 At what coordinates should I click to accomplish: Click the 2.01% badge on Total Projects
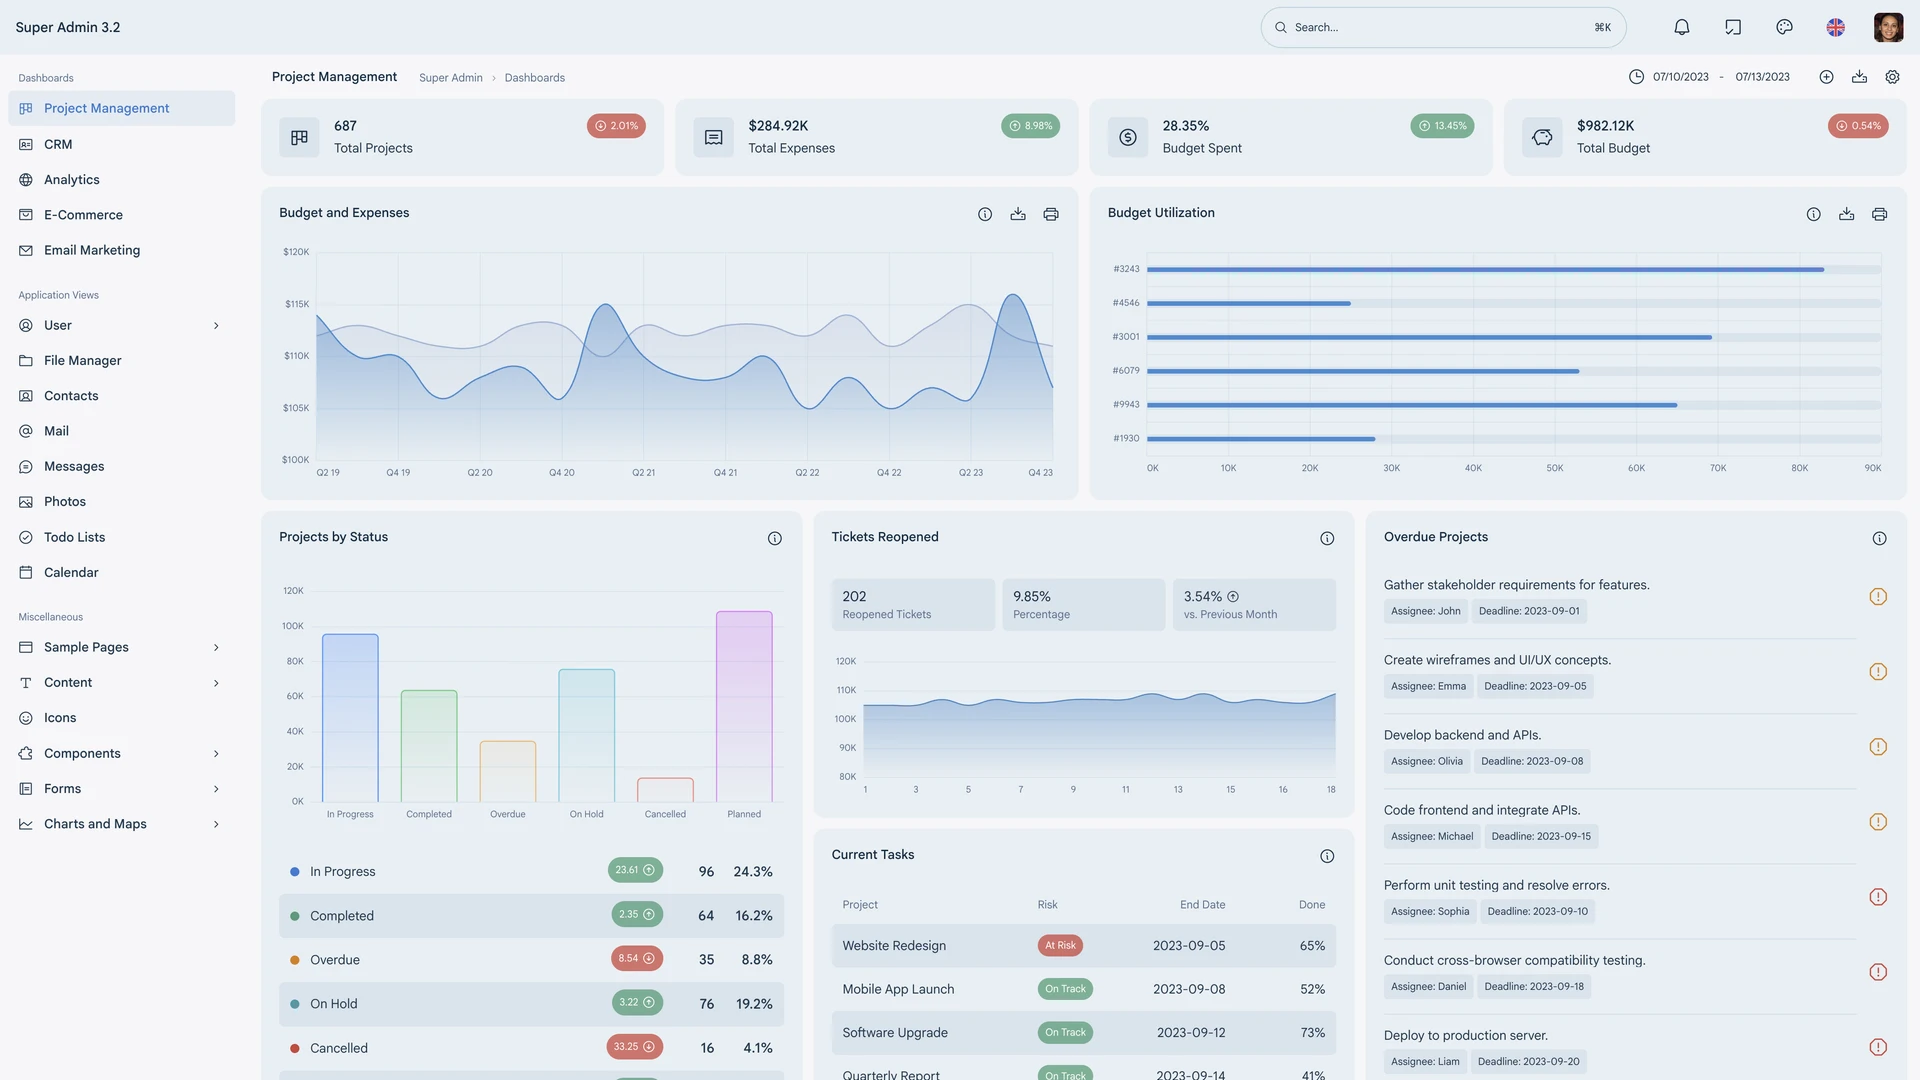pos(616,126)
